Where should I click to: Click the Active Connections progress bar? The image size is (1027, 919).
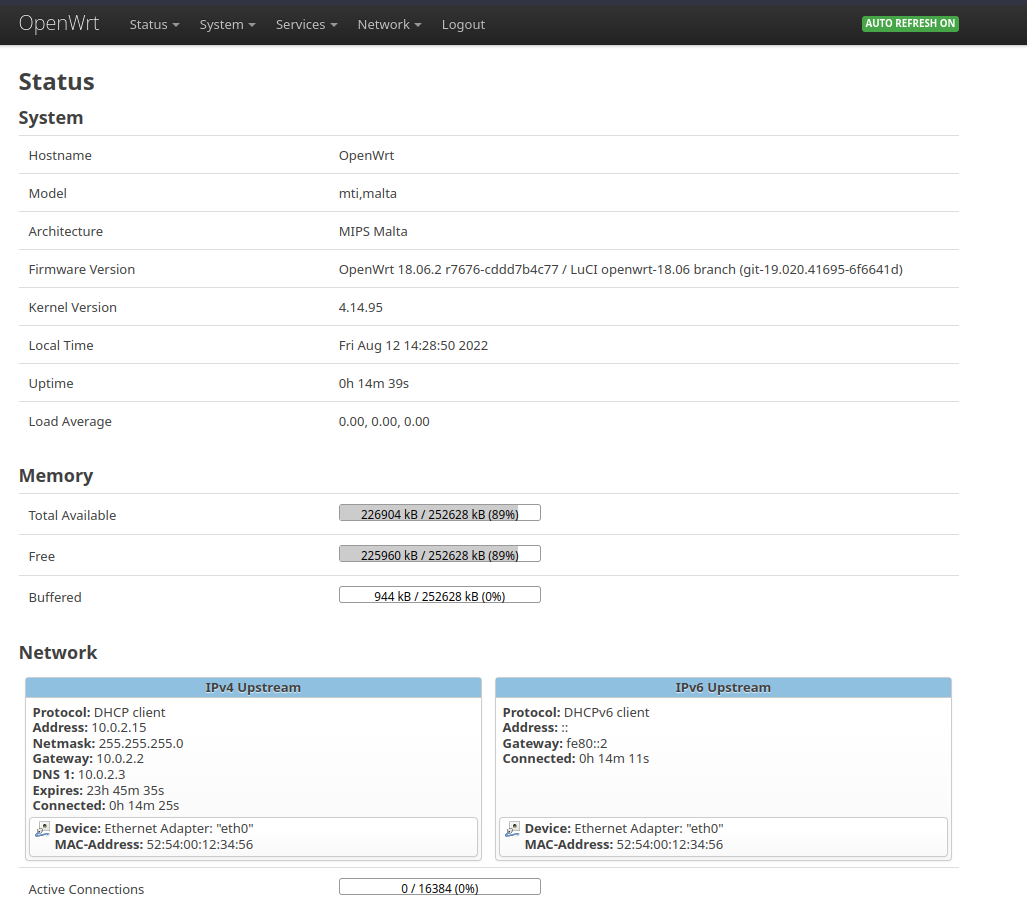(440, 887)
